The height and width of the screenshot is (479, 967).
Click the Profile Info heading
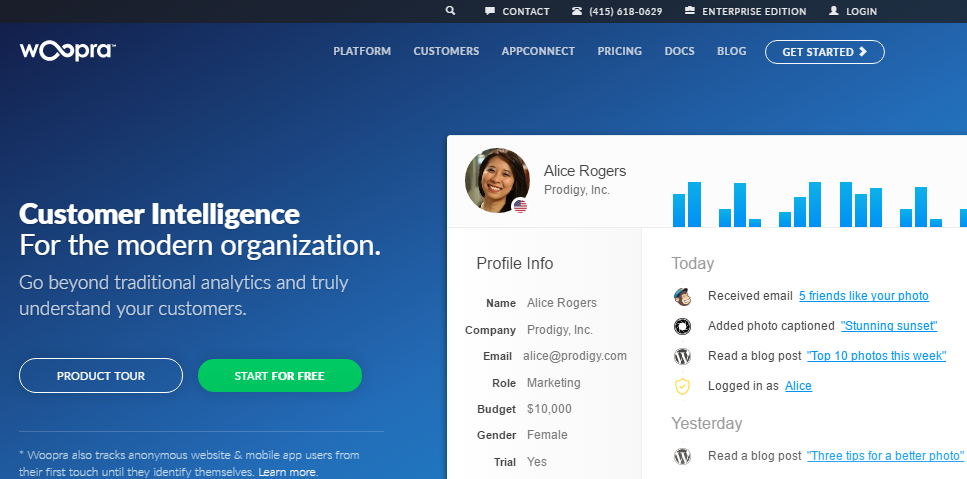click(x=514, y=263)
